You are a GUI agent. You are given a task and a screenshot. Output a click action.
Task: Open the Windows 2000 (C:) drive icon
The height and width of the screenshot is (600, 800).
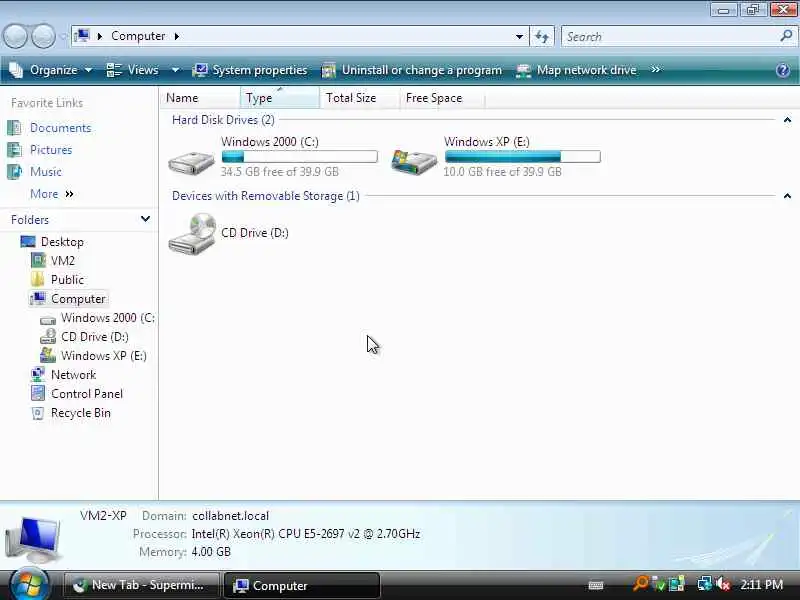pos(191,162)
